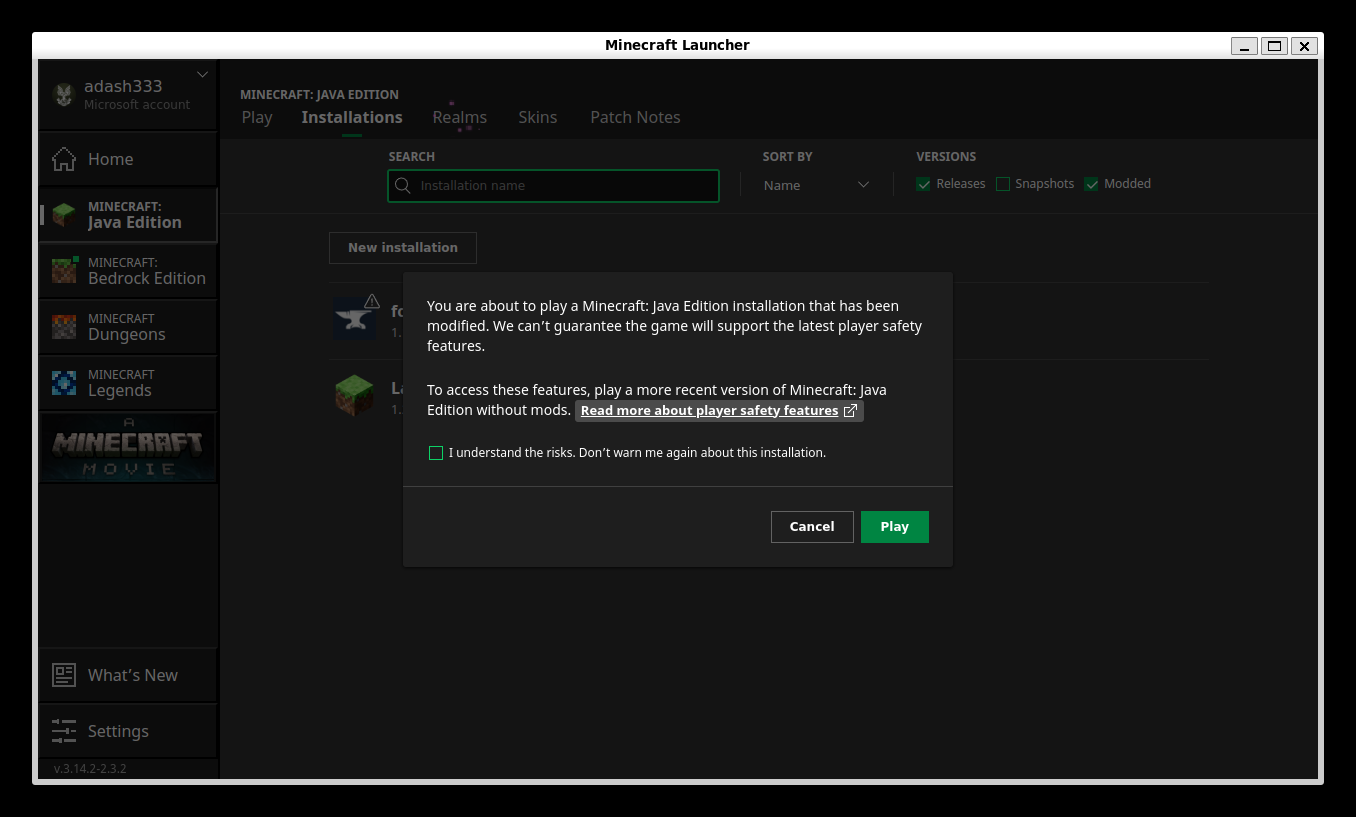
Task: Open What's New
Action: click(x=128, y=675)
